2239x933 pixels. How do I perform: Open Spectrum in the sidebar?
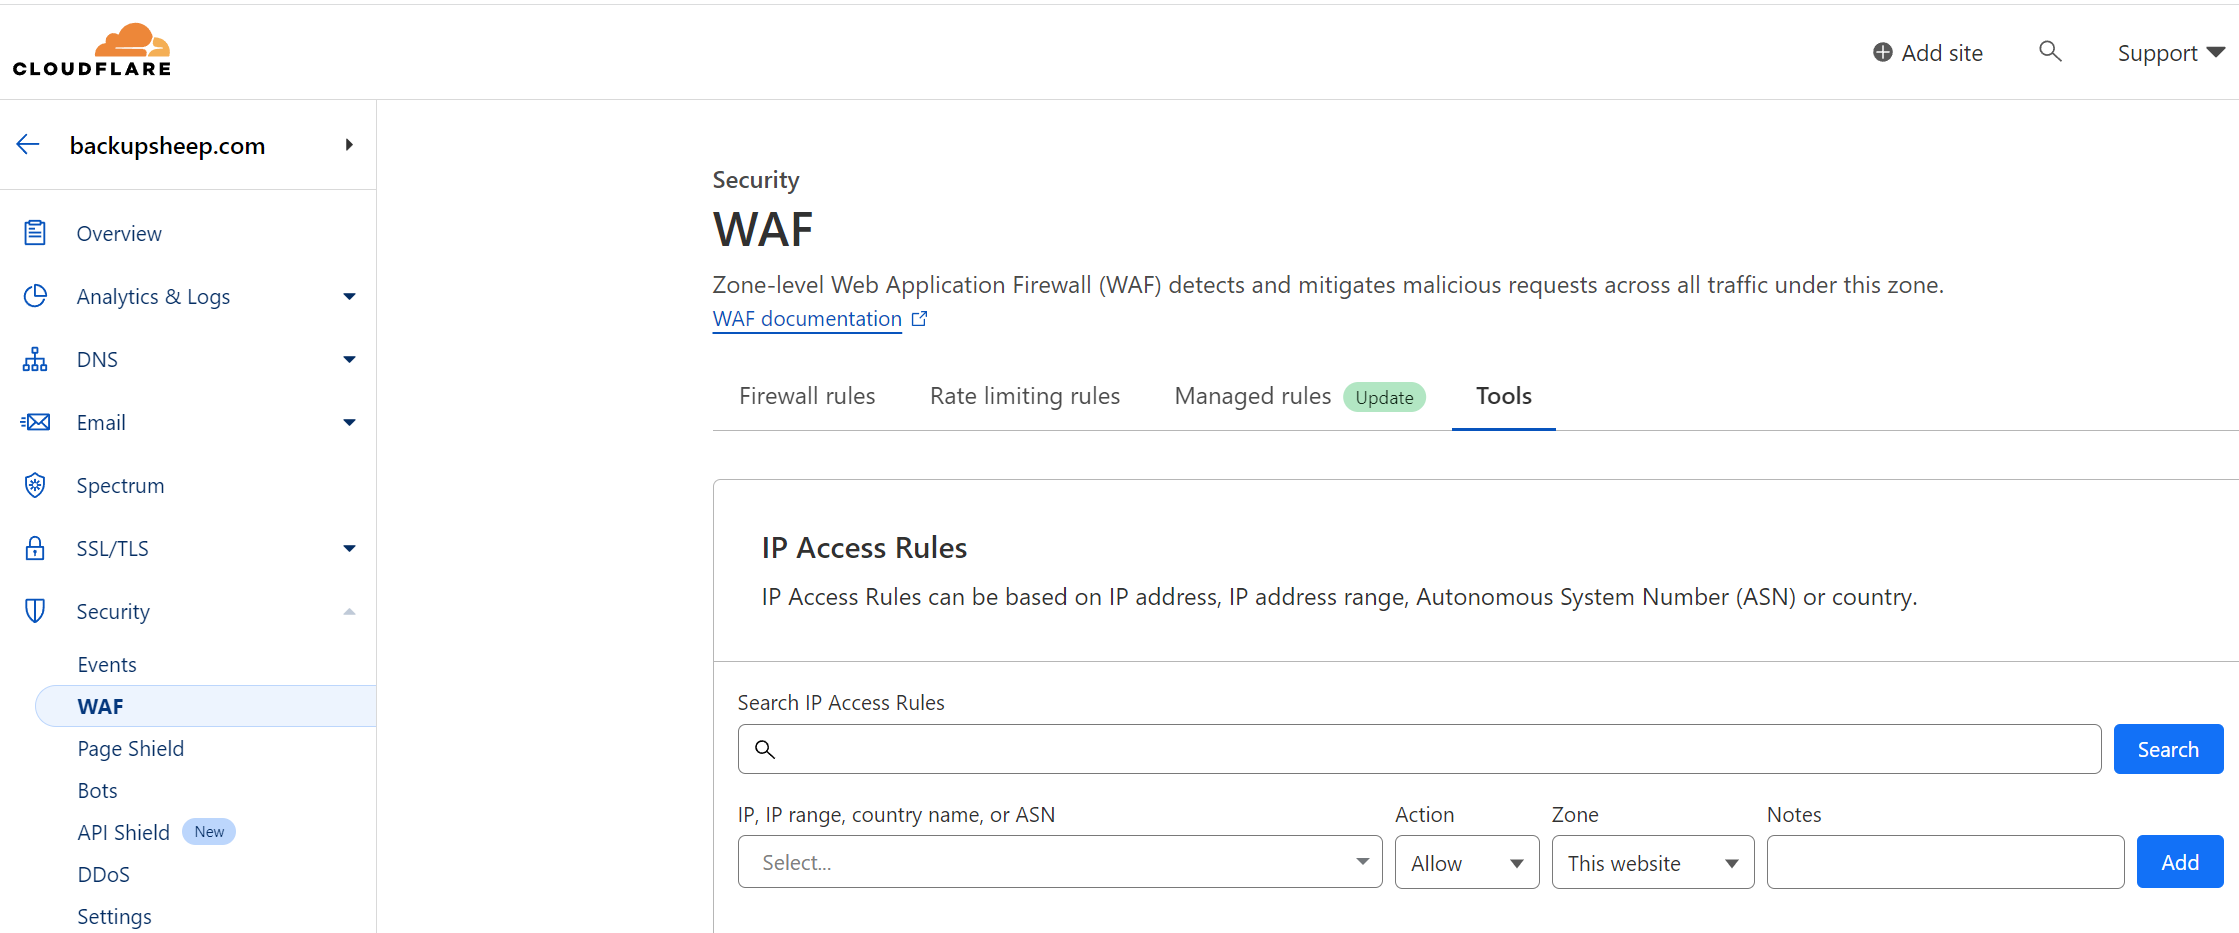click(x=120, y=485)
